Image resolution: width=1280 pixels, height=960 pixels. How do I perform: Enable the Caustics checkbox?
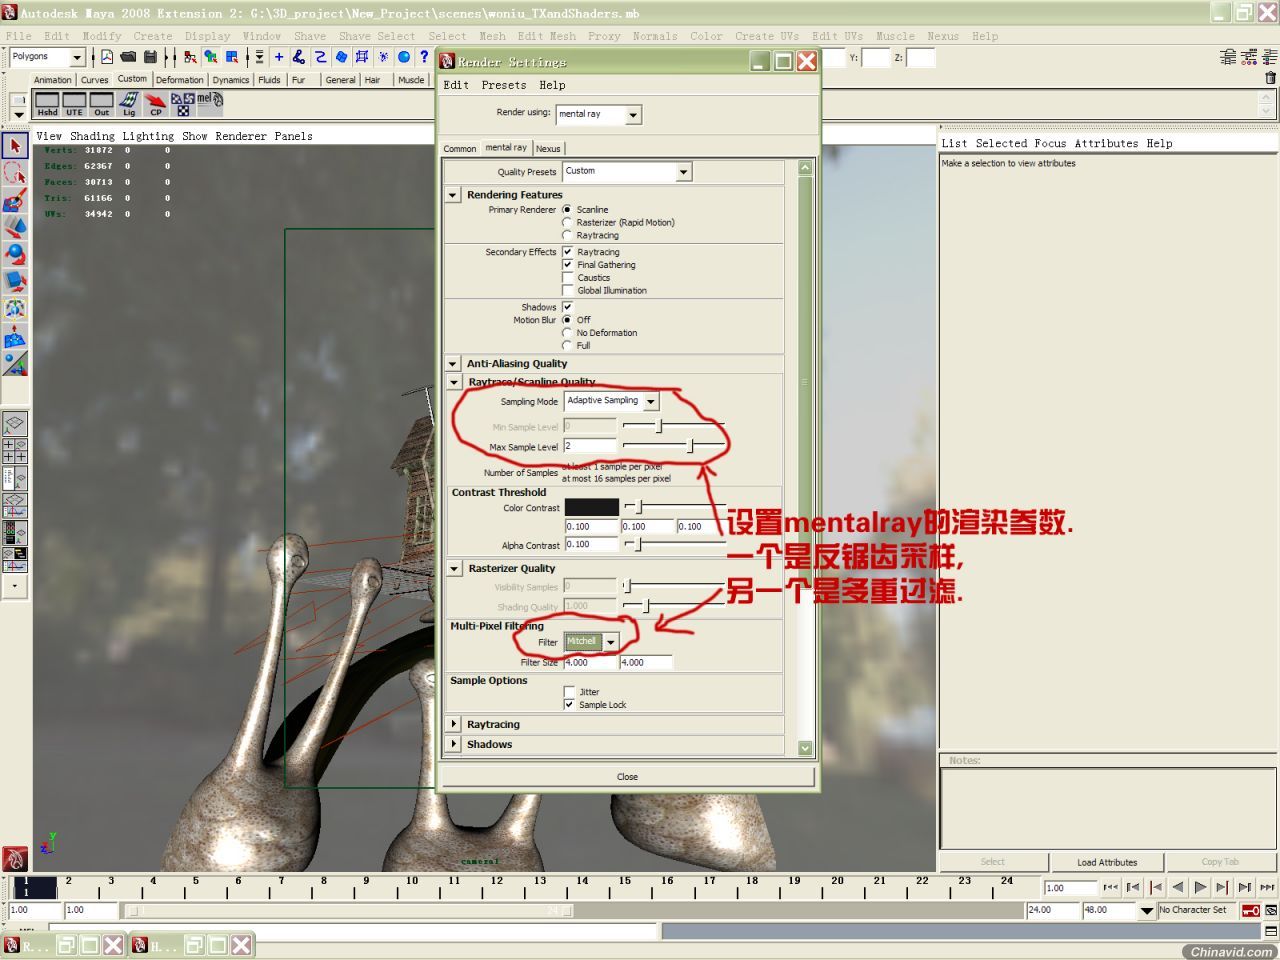point(568,278)
